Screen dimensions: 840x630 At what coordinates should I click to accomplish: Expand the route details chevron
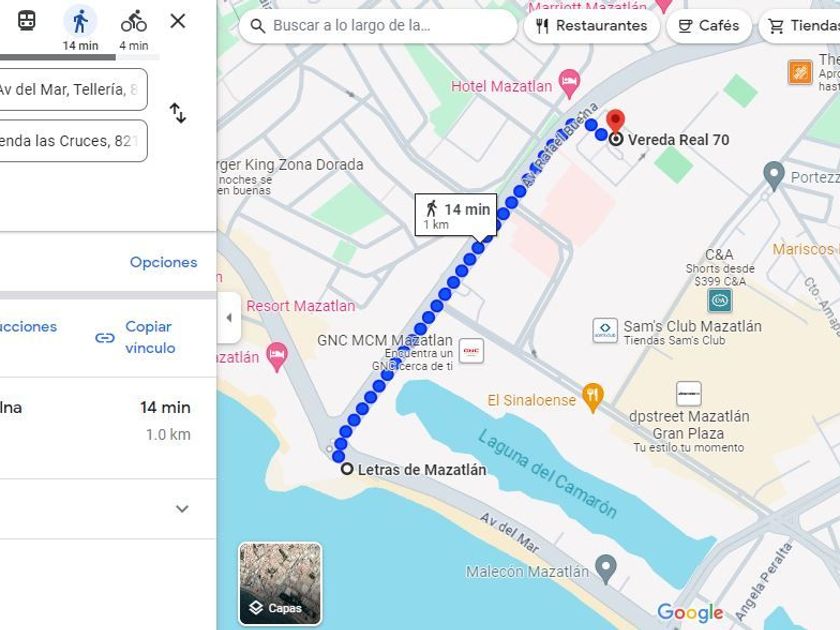click(182, 508)
